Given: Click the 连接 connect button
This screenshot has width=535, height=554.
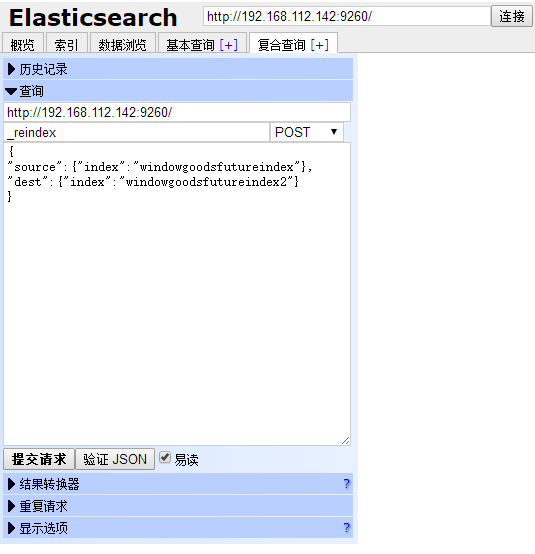Looking at the screenshot, I should (x=512, y=16).
